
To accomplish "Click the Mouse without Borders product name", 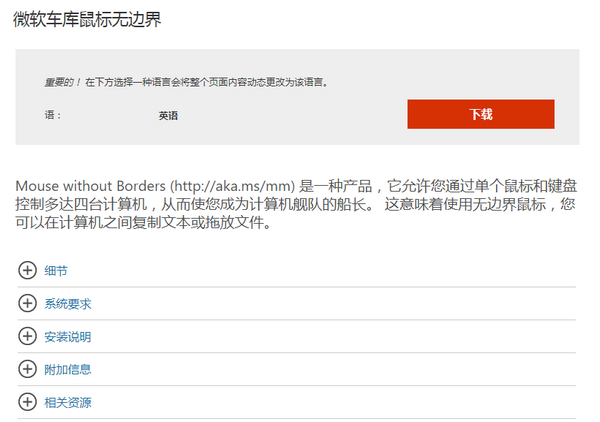I will click(x=90, y=186).
